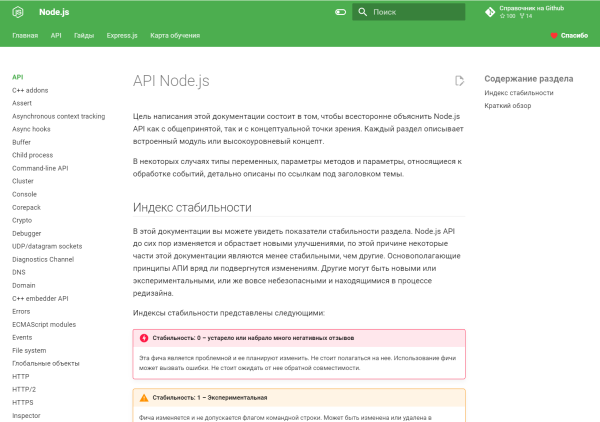Open Async hooks page
This screenshot has height=422, width=600.
pos(31,129)
